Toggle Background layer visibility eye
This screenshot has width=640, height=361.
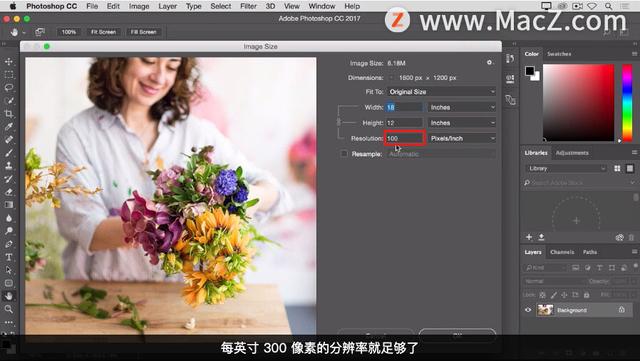pos(528,310)
